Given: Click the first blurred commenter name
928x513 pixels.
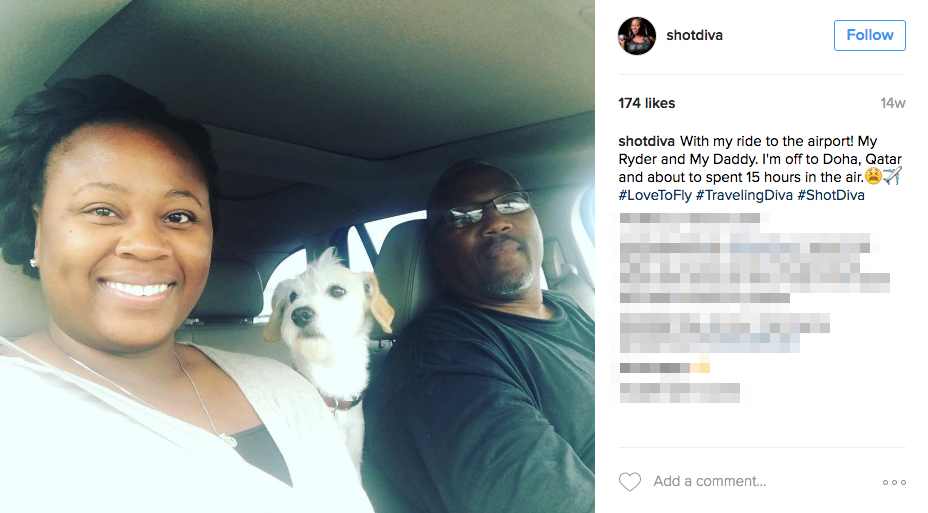Looking at the screenshot, I should pos(689,218).
